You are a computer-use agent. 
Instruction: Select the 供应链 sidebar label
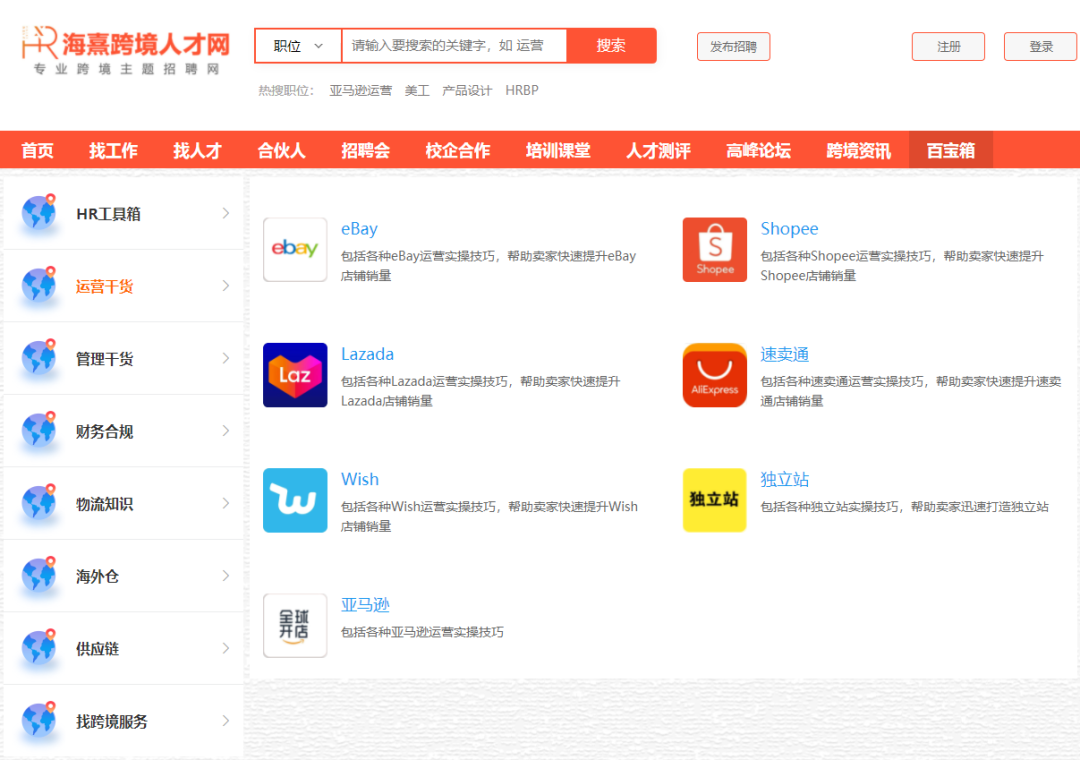tap(97, 649)
